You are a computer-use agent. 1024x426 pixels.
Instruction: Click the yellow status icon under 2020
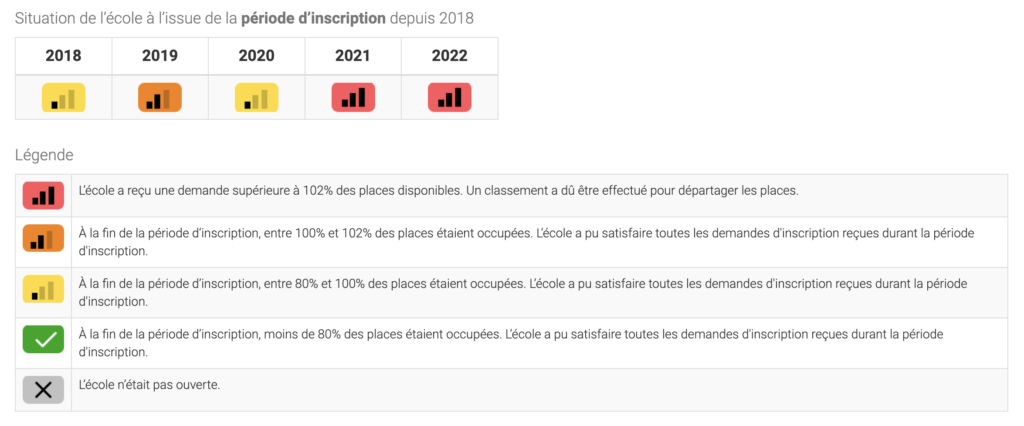tap(257, 97)
